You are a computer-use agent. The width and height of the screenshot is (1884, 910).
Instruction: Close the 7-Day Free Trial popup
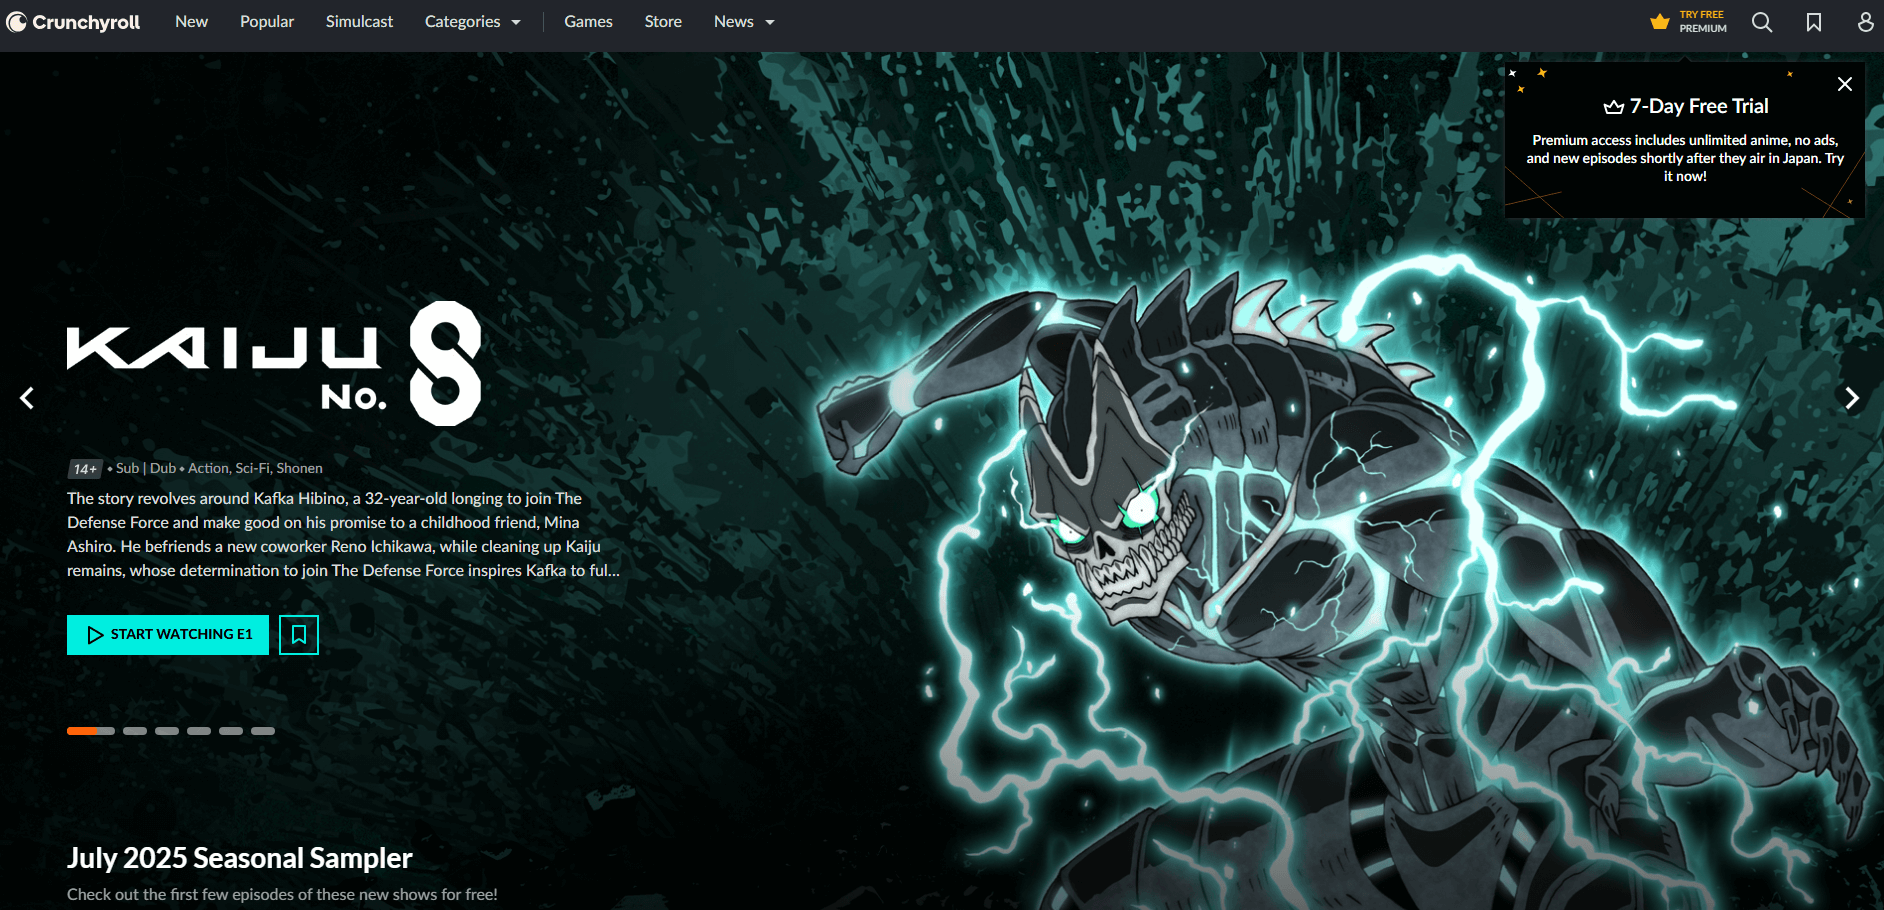[1845, 84]
